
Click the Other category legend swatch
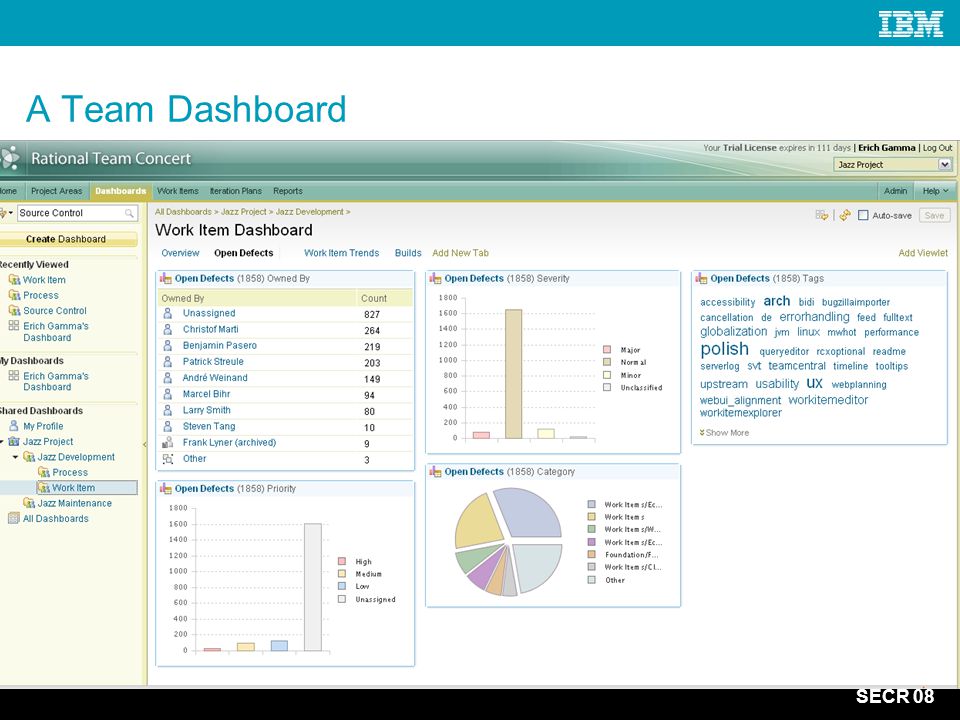(591, 580)
